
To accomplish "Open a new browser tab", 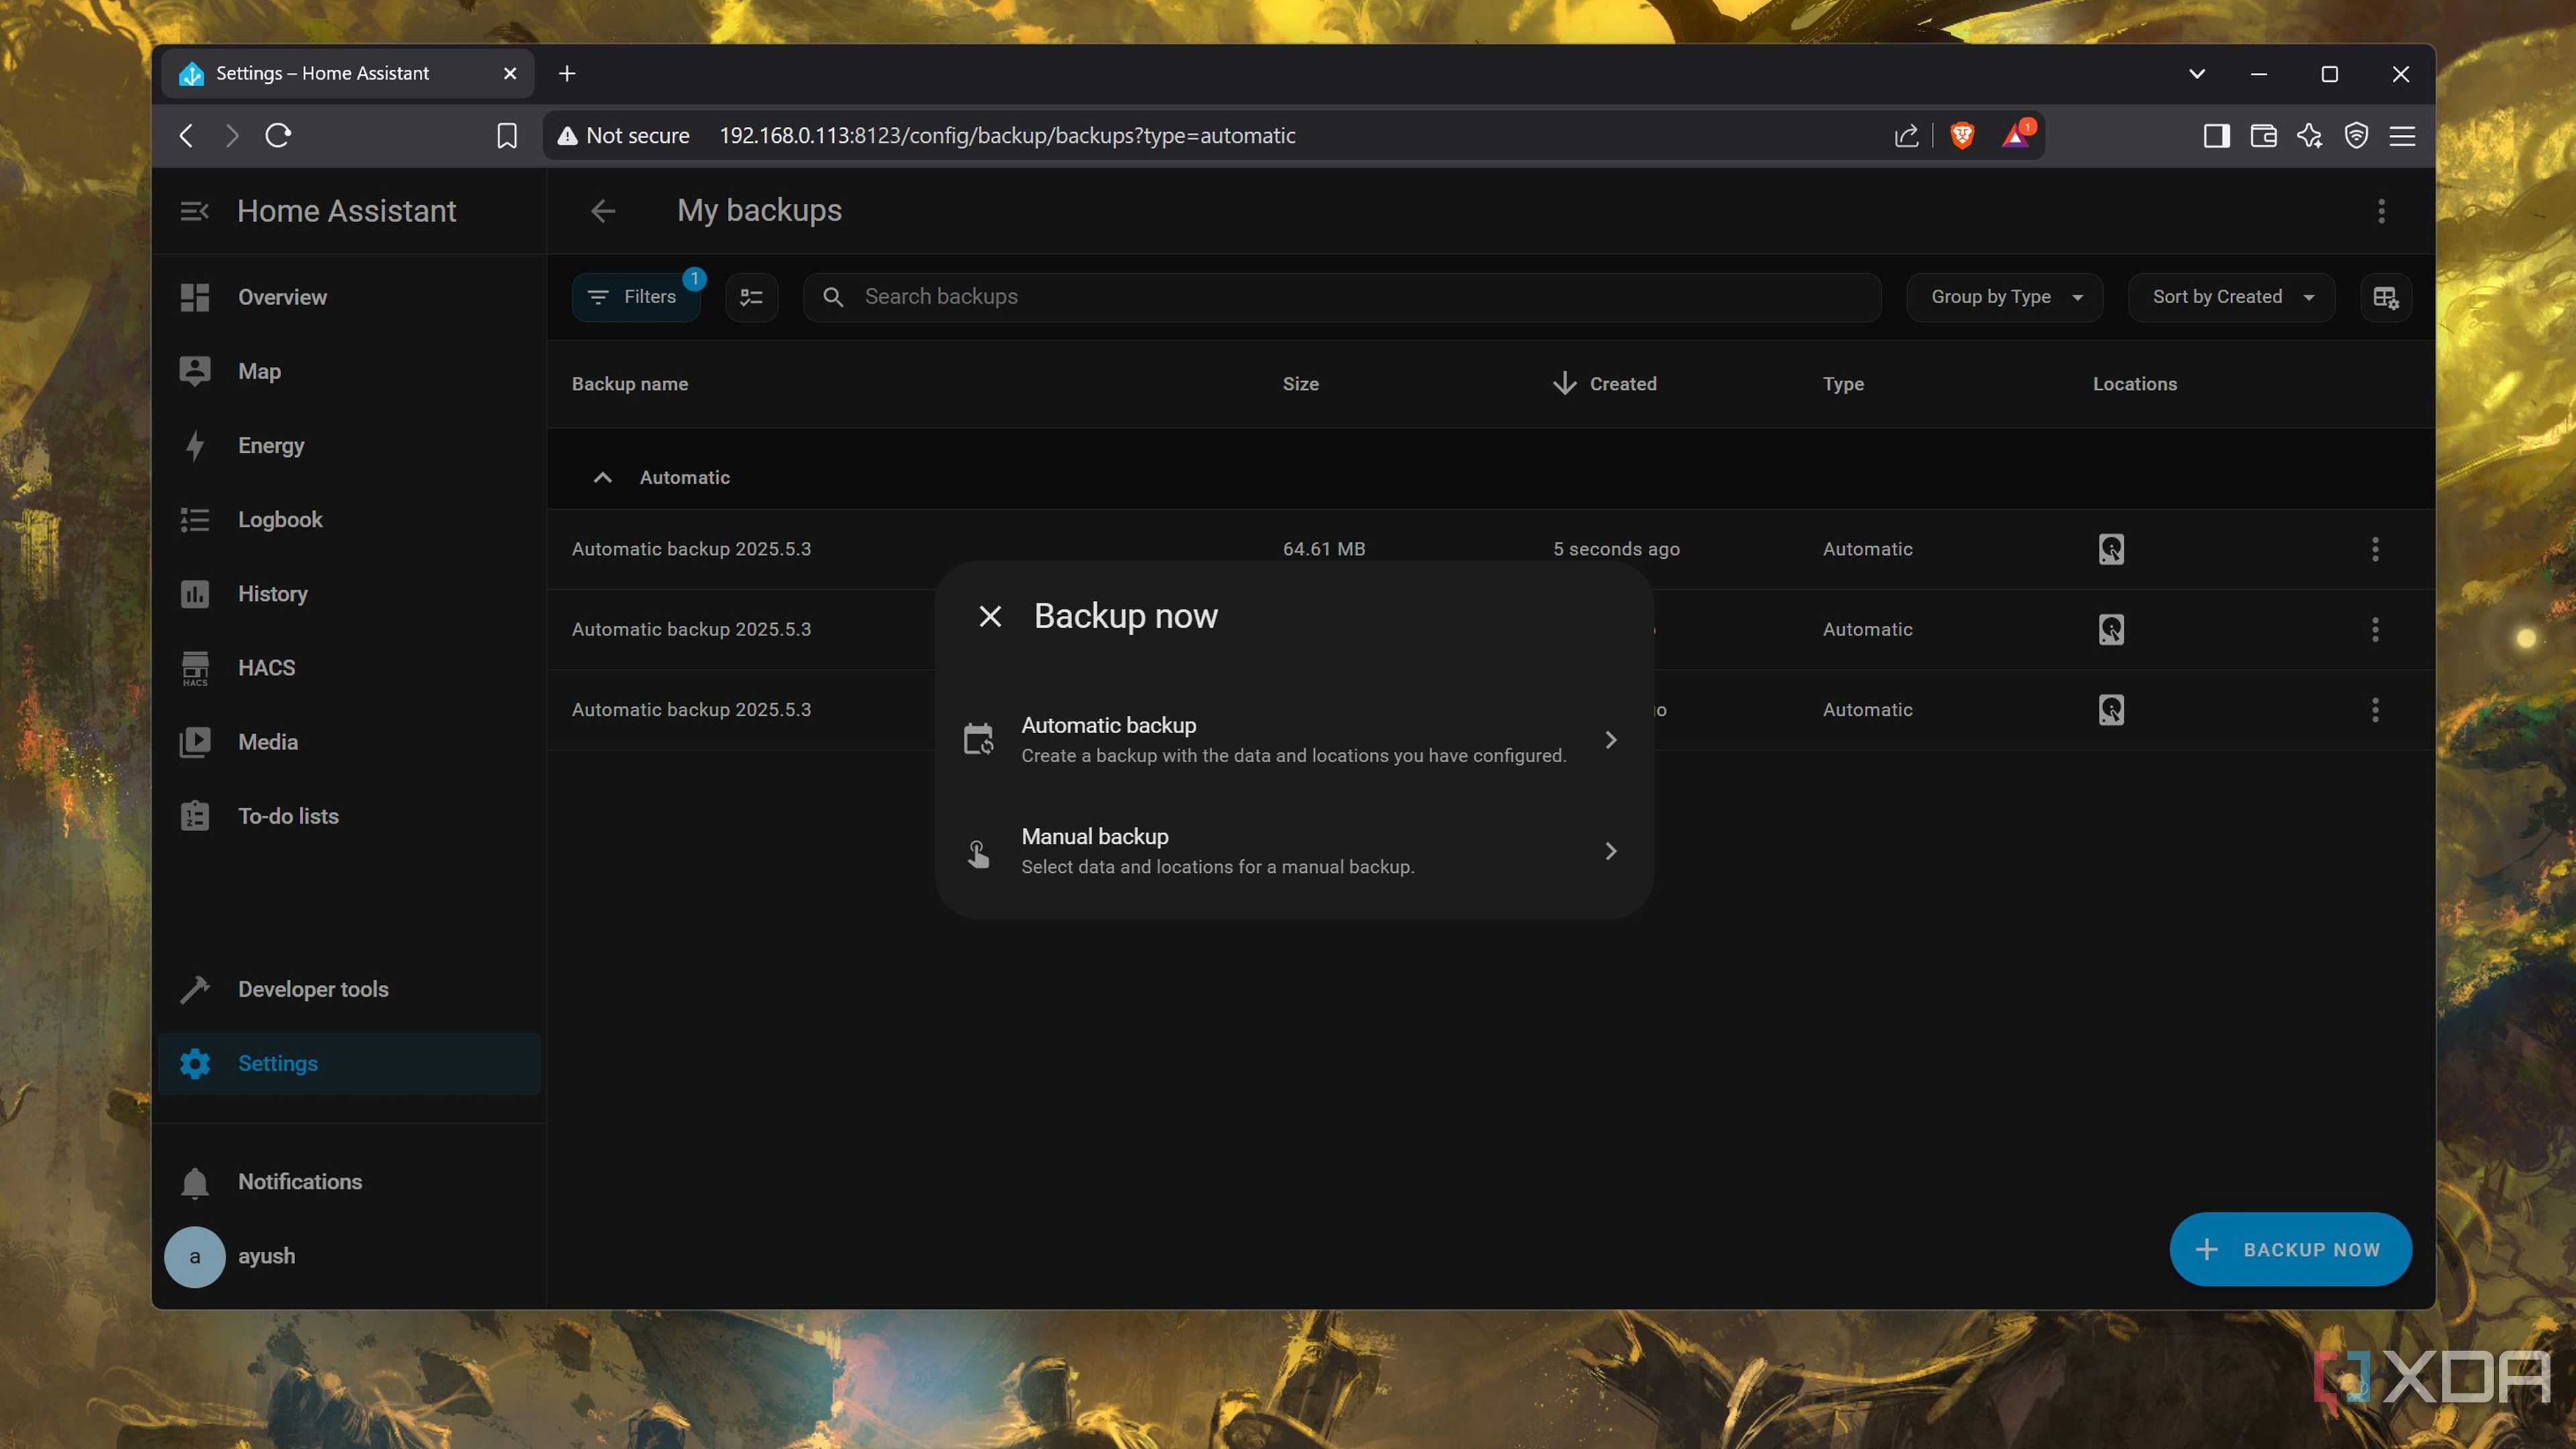I will 567,73.
